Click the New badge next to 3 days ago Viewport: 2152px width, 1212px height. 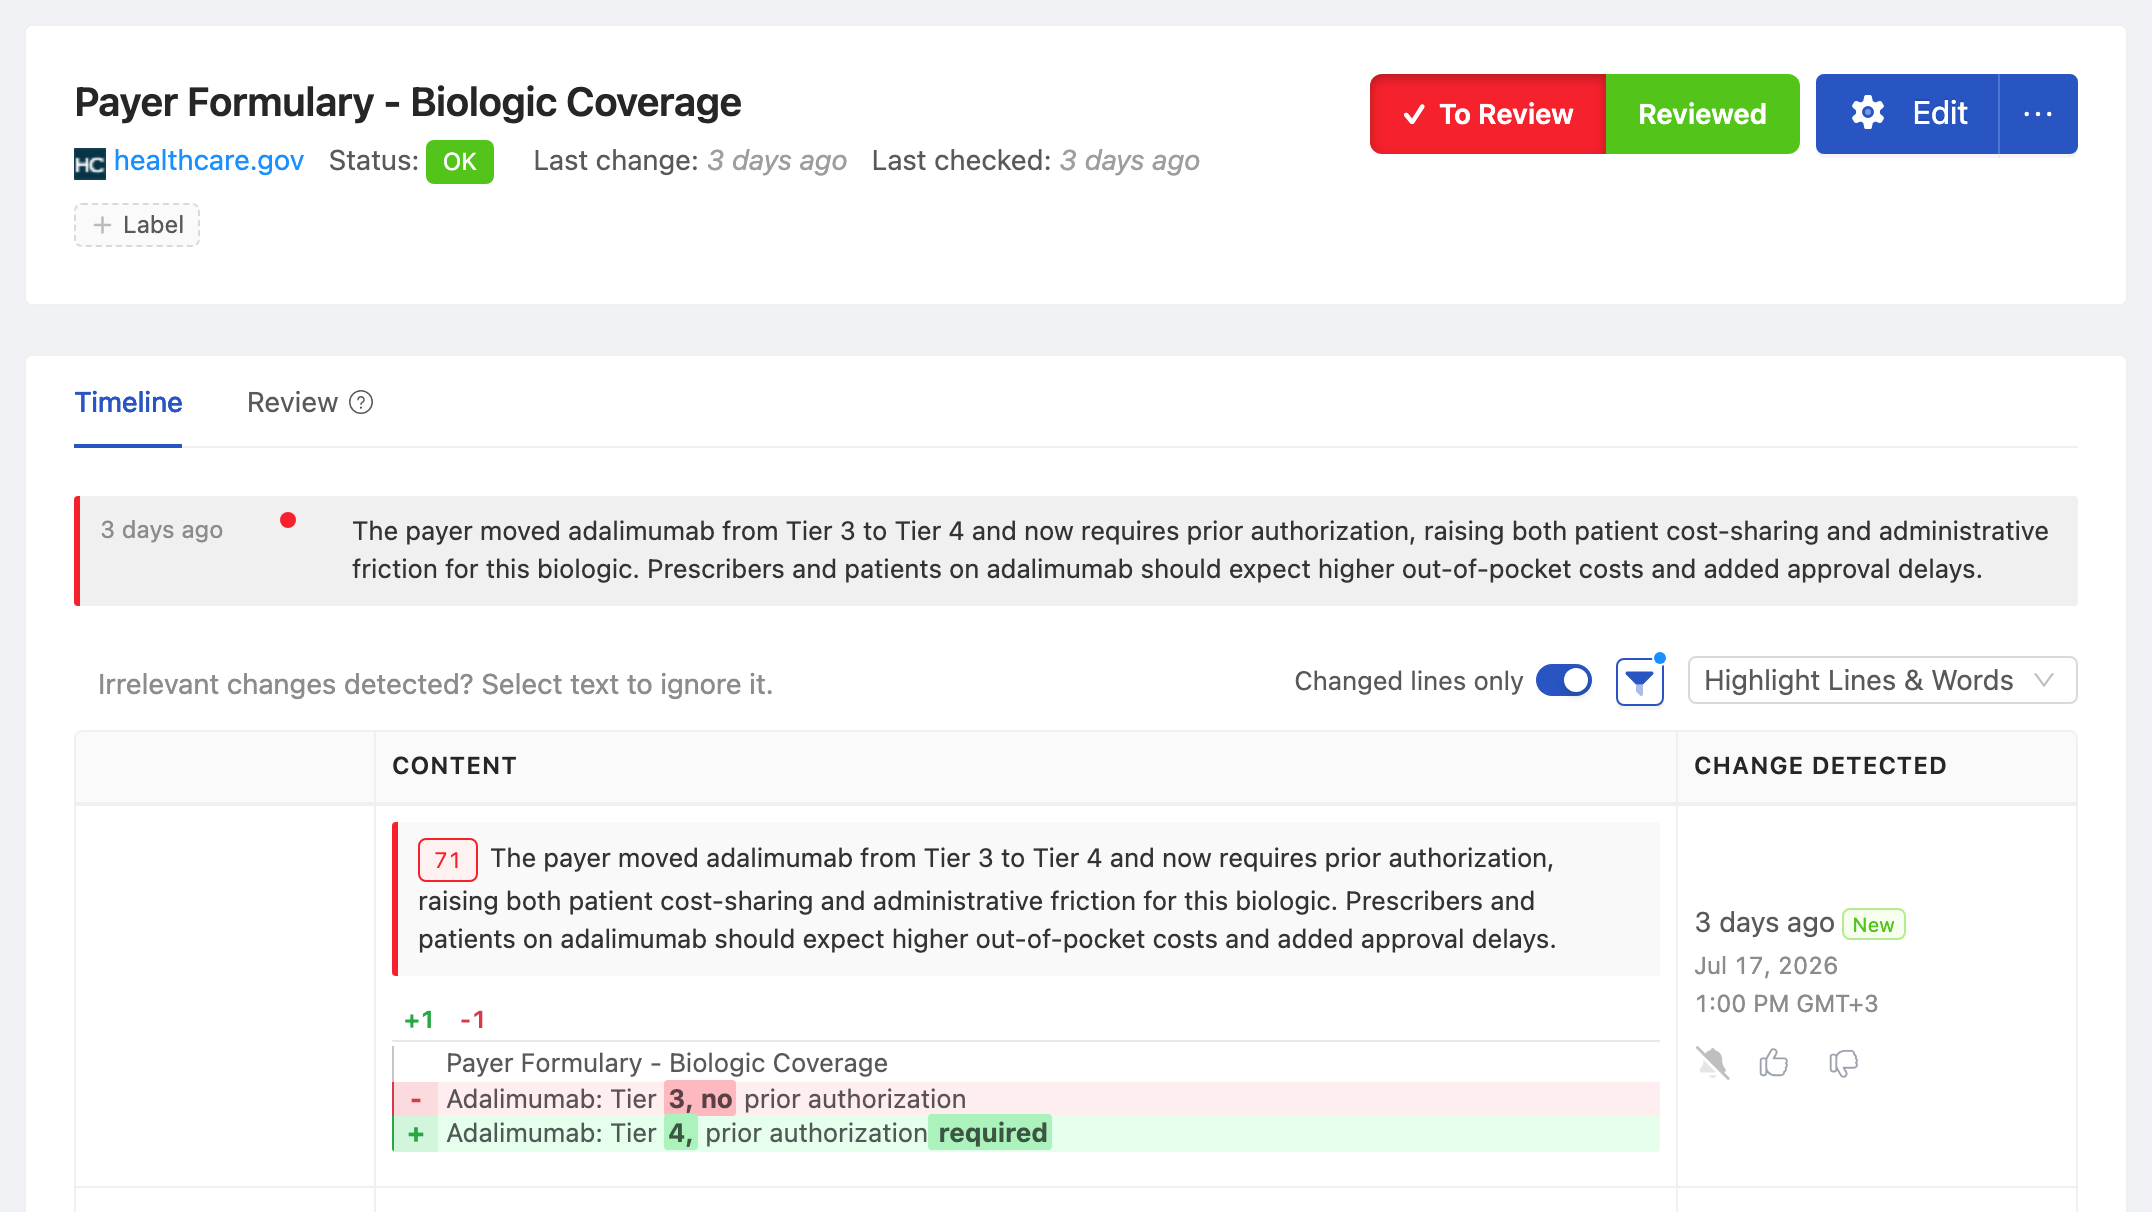pos(1874,924)
